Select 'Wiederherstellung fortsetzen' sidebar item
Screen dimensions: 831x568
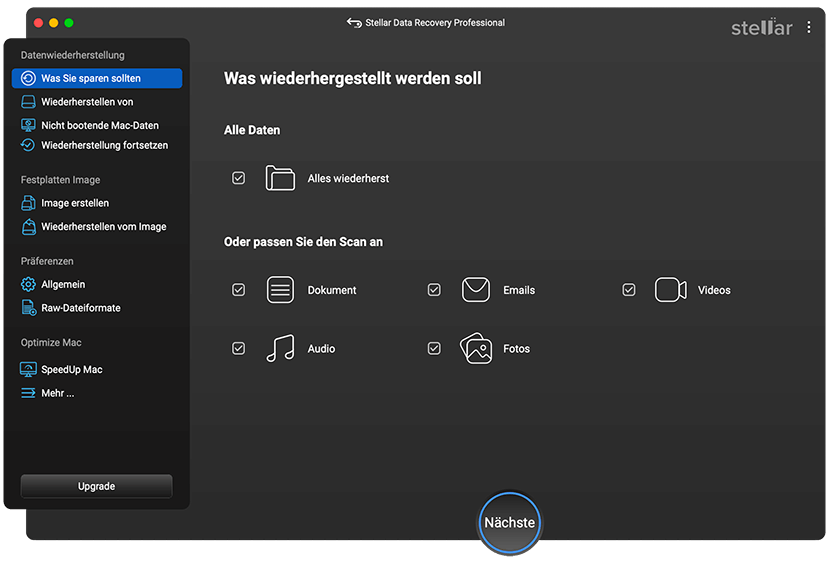click(97, 145)
